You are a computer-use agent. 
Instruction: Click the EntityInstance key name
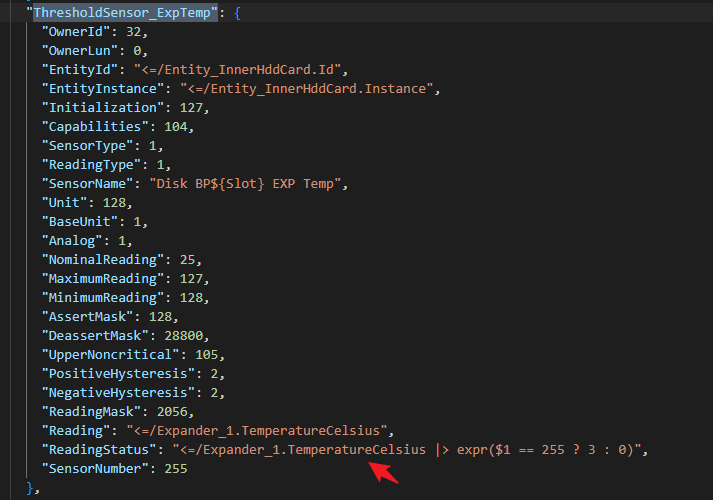(100, 89)
